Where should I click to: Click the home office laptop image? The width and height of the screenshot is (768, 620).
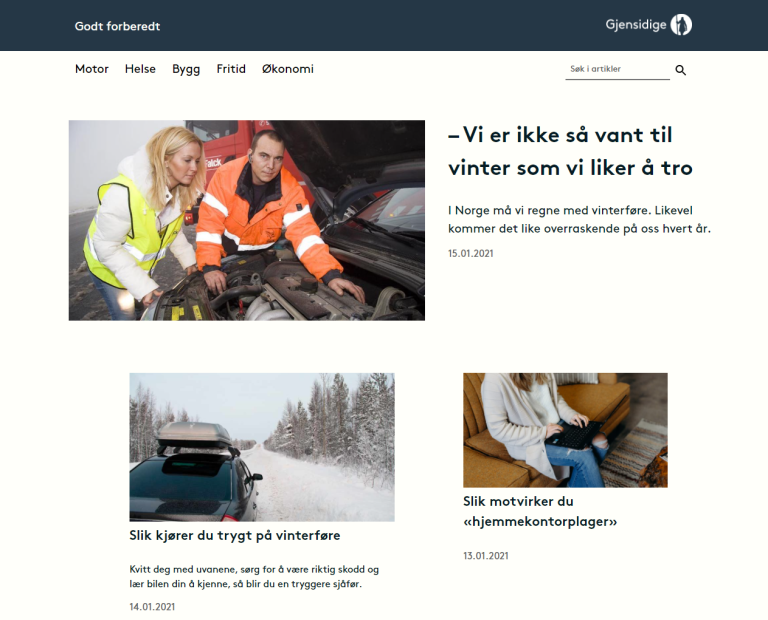pos(565,430)
